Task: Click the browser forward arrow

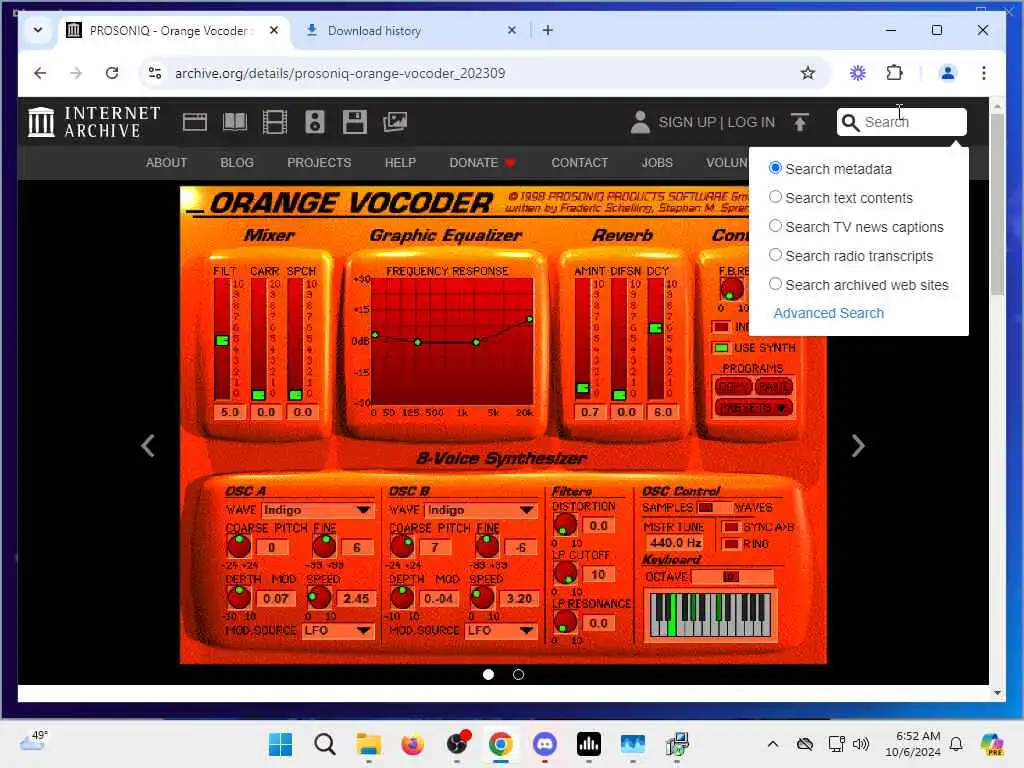Action: click(x=76, y=73)
